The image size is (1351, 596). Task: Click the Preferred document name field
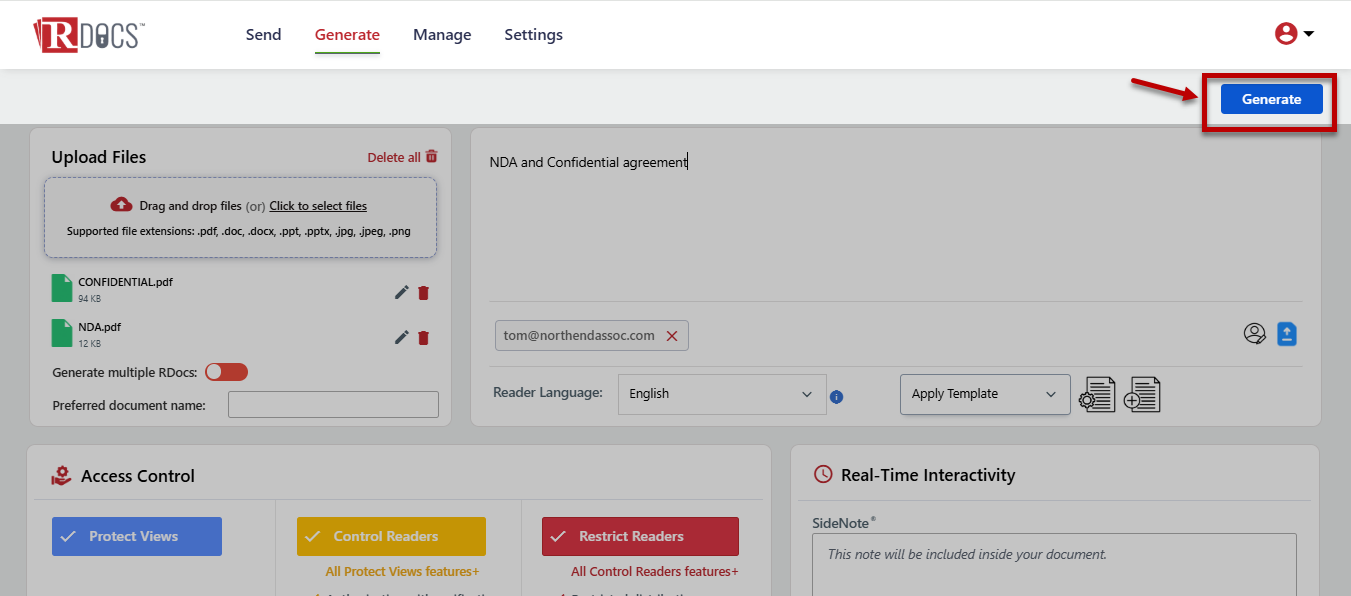(333, 404)
